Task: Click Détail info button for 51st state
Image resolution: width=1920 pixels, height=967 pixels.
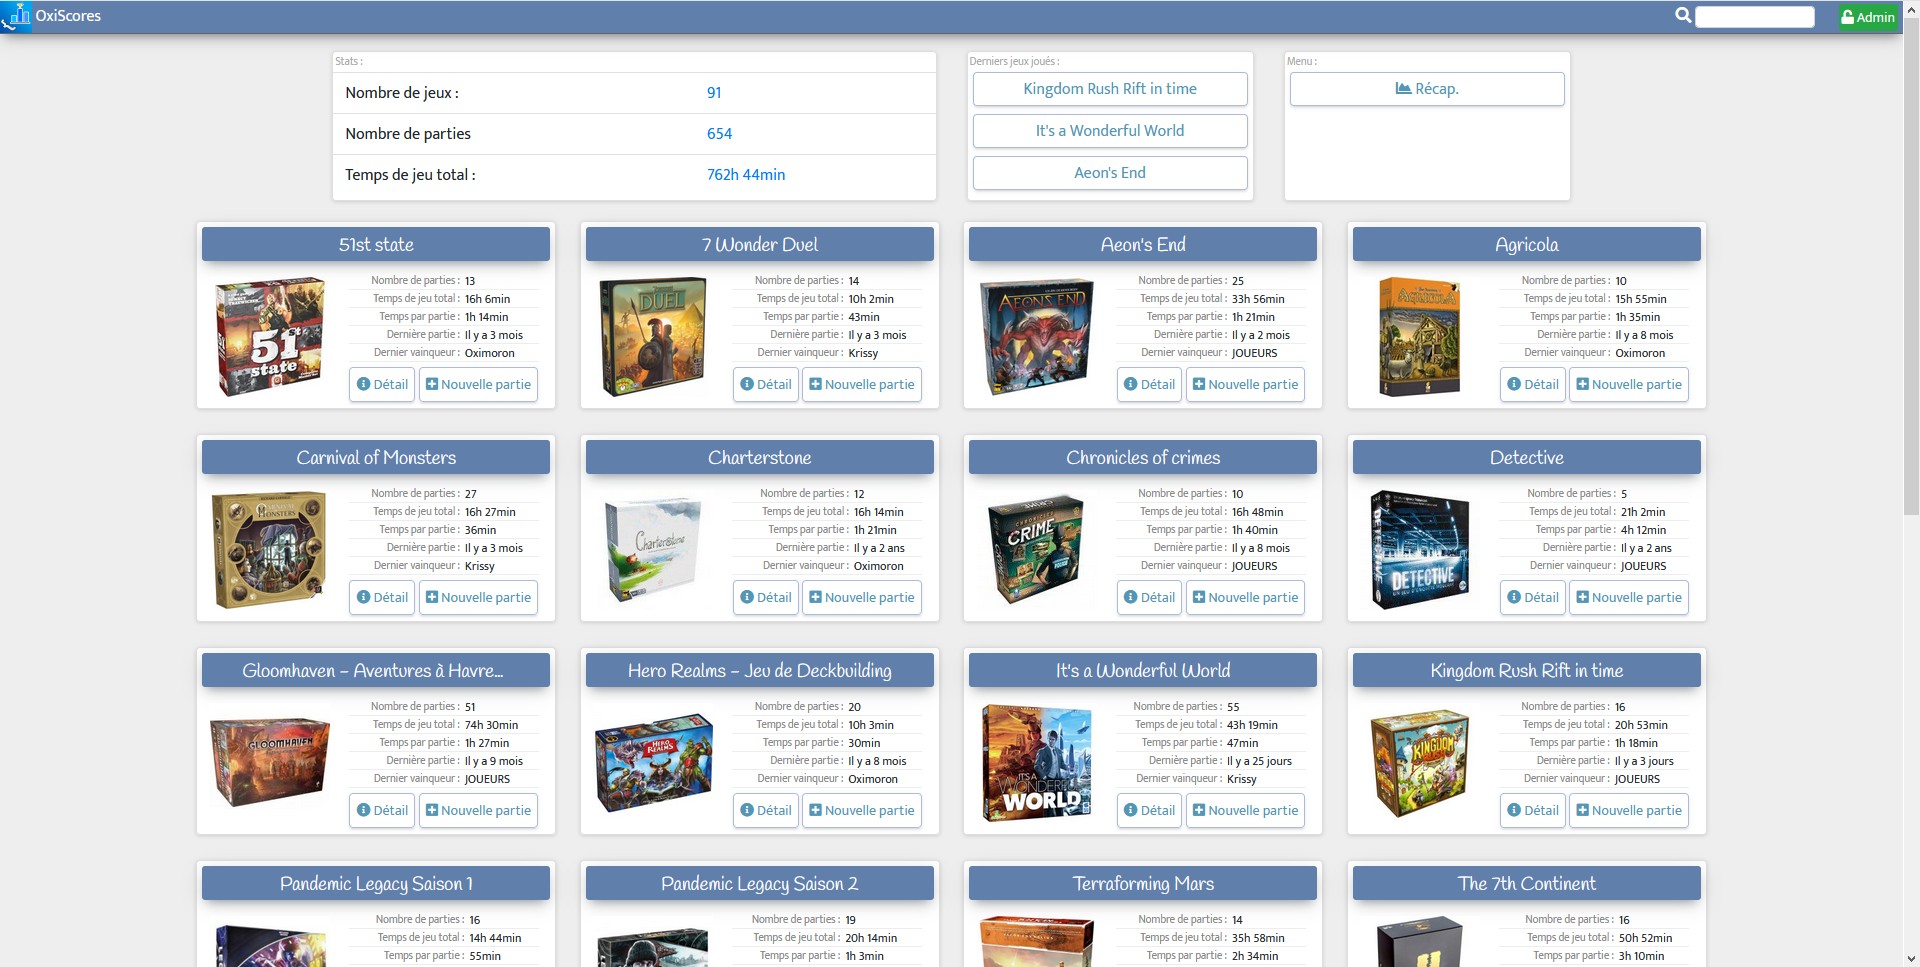Action: coord(382,385)
